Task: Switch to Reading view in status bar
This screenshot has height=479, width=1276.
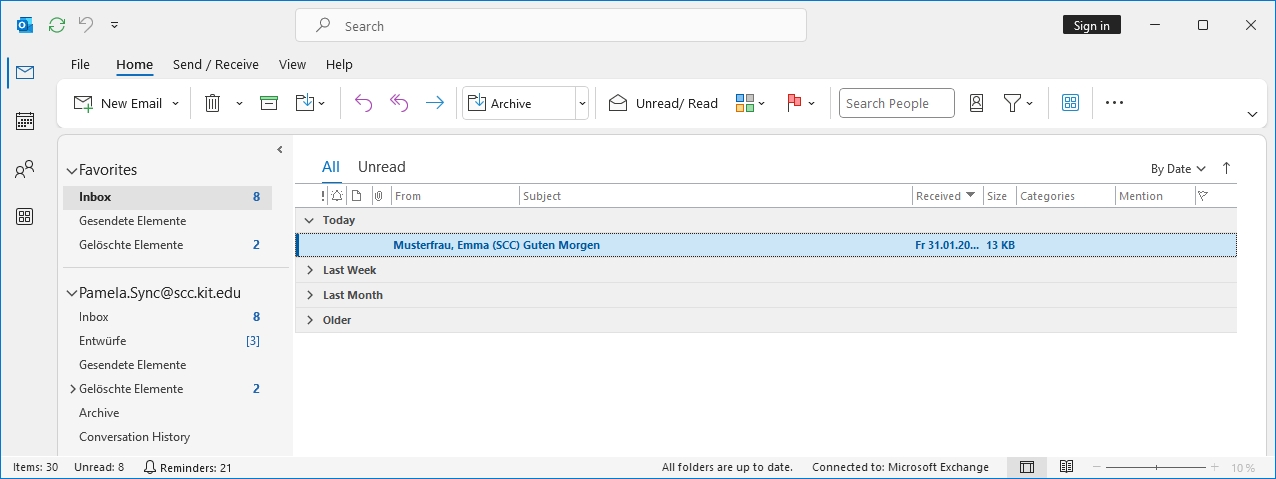Action: pos(1066,467)
